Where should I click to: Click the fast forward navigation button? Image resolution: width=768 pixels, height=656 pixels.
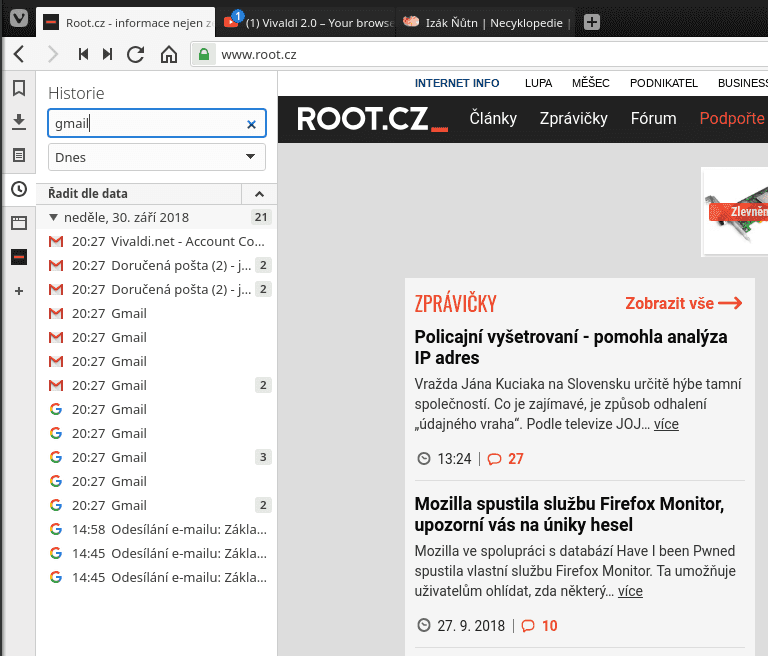coord(108,54)
